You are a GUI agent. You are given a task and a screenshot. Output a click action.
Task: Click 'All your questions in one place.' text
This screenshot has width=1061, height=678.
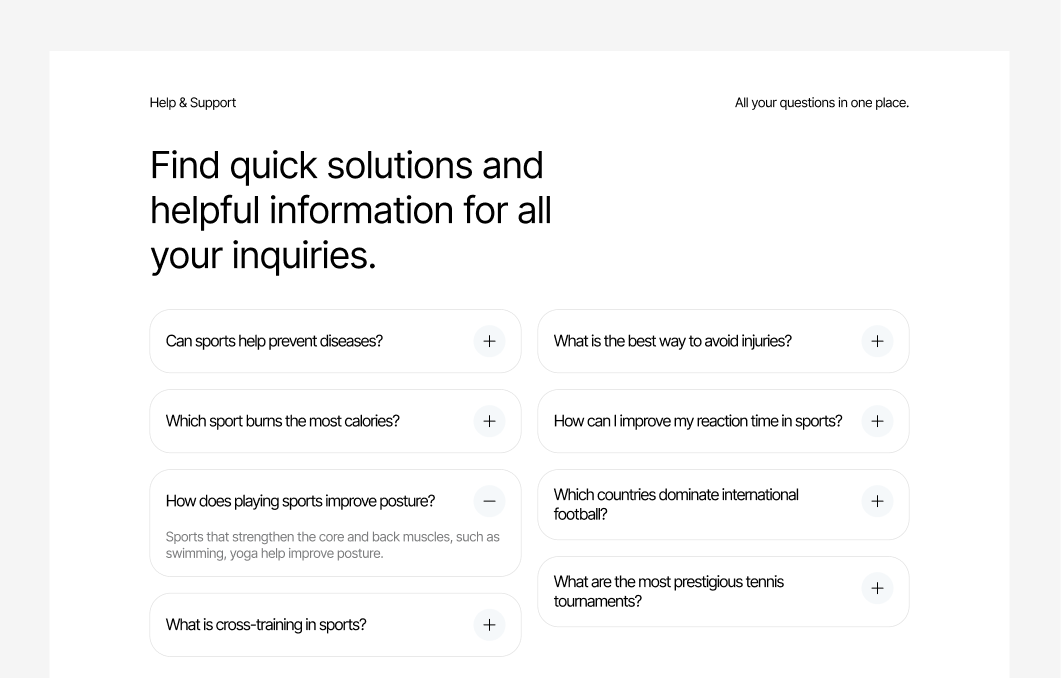coord(822,102)
